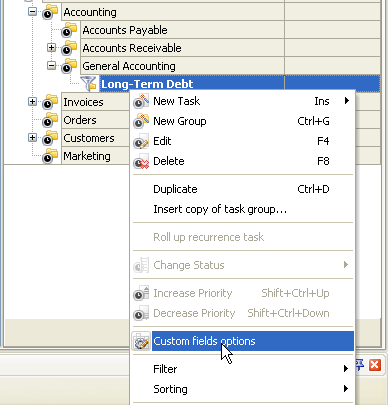Click the Accounts Payable folder icon
This screenshot has height=405, width=388.
(x=69, y=30)
